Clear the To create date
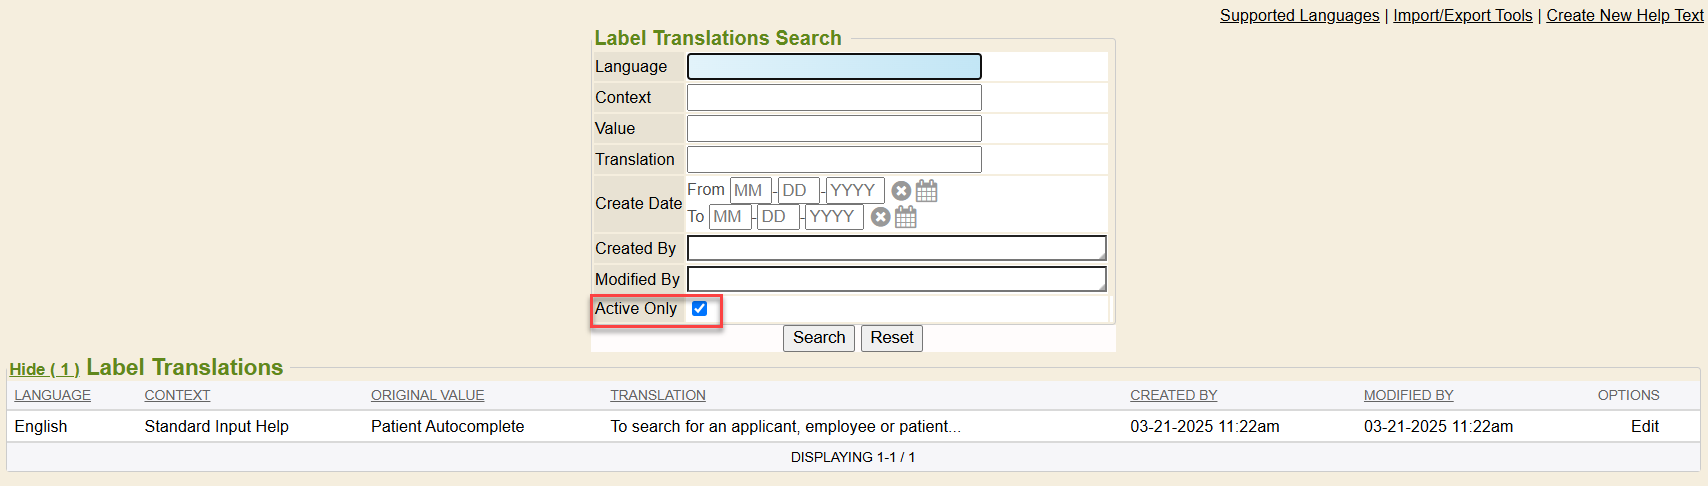Viewport: 1708px width, 486px height. coord(880,217)
